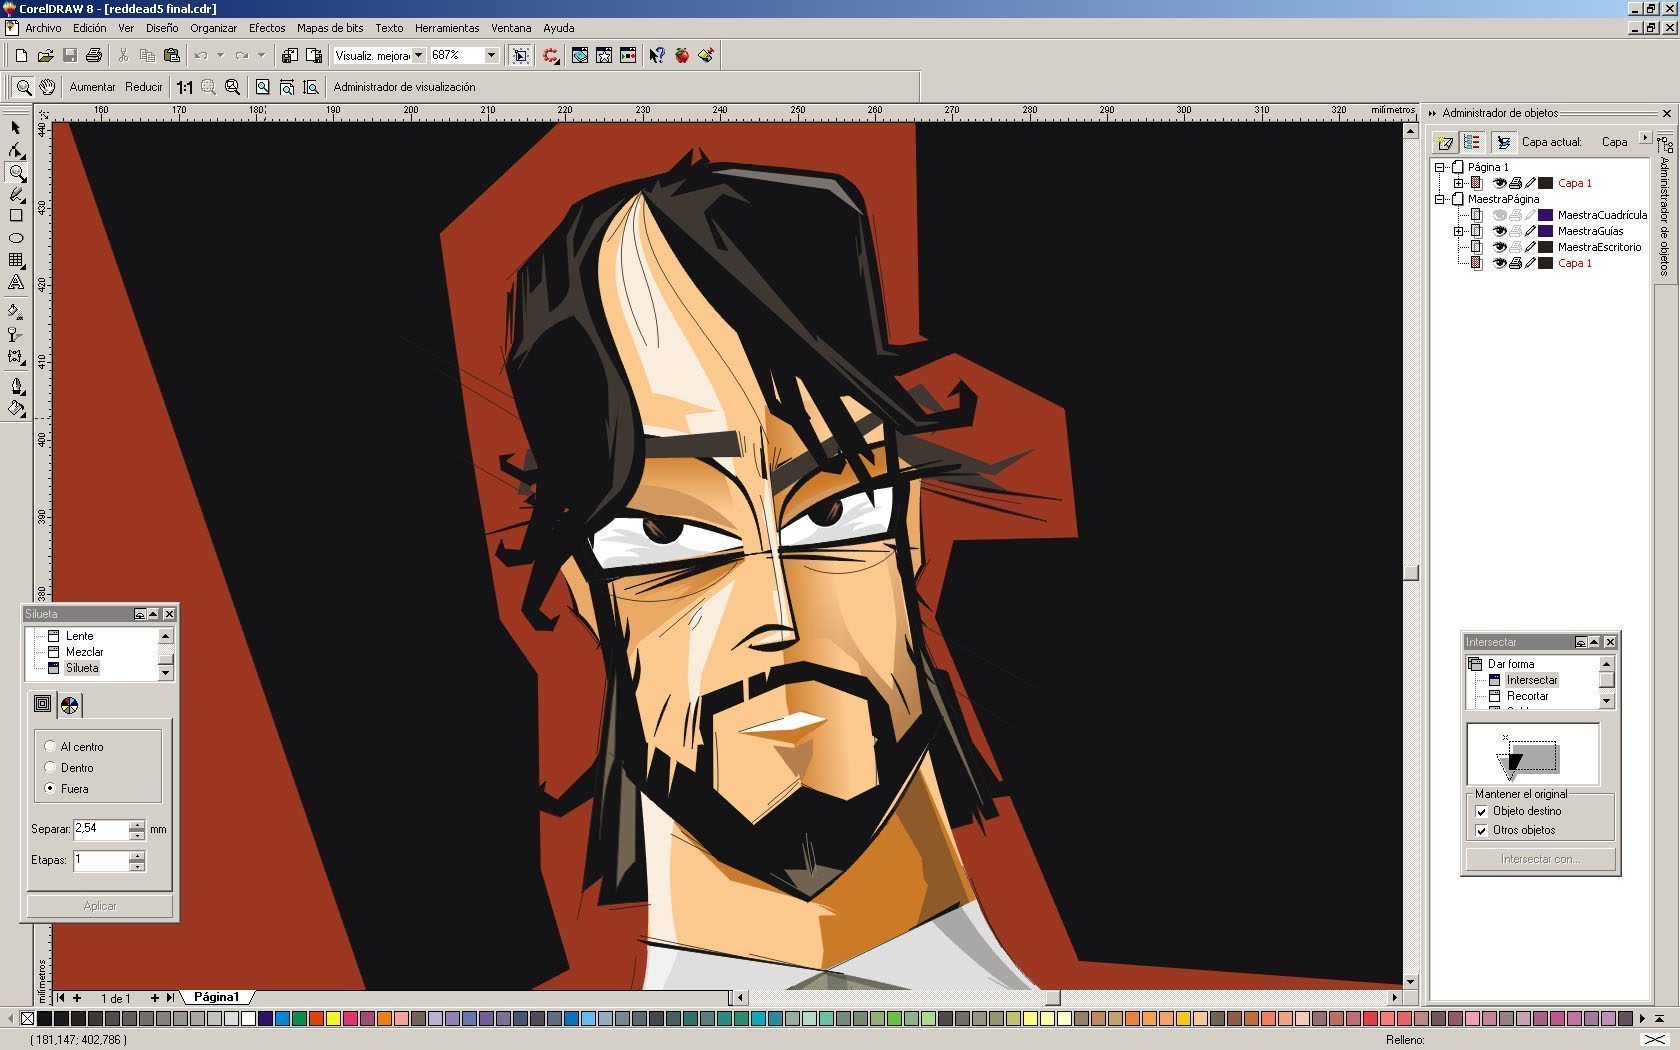Viewport: 1680px width, 1050px height.
Task: Open the 'Mapas de bits' menu
Action: (x=330, y=28)
